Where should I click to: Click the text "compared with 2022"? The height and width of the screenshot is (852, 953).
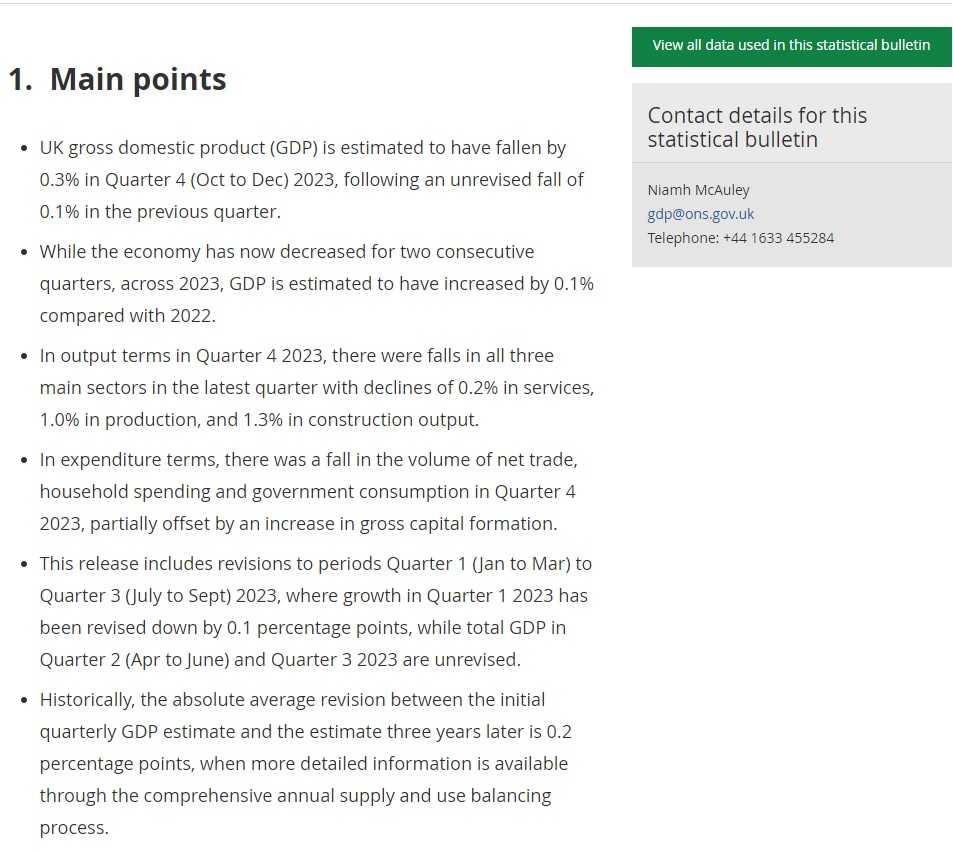coord(127,316)
